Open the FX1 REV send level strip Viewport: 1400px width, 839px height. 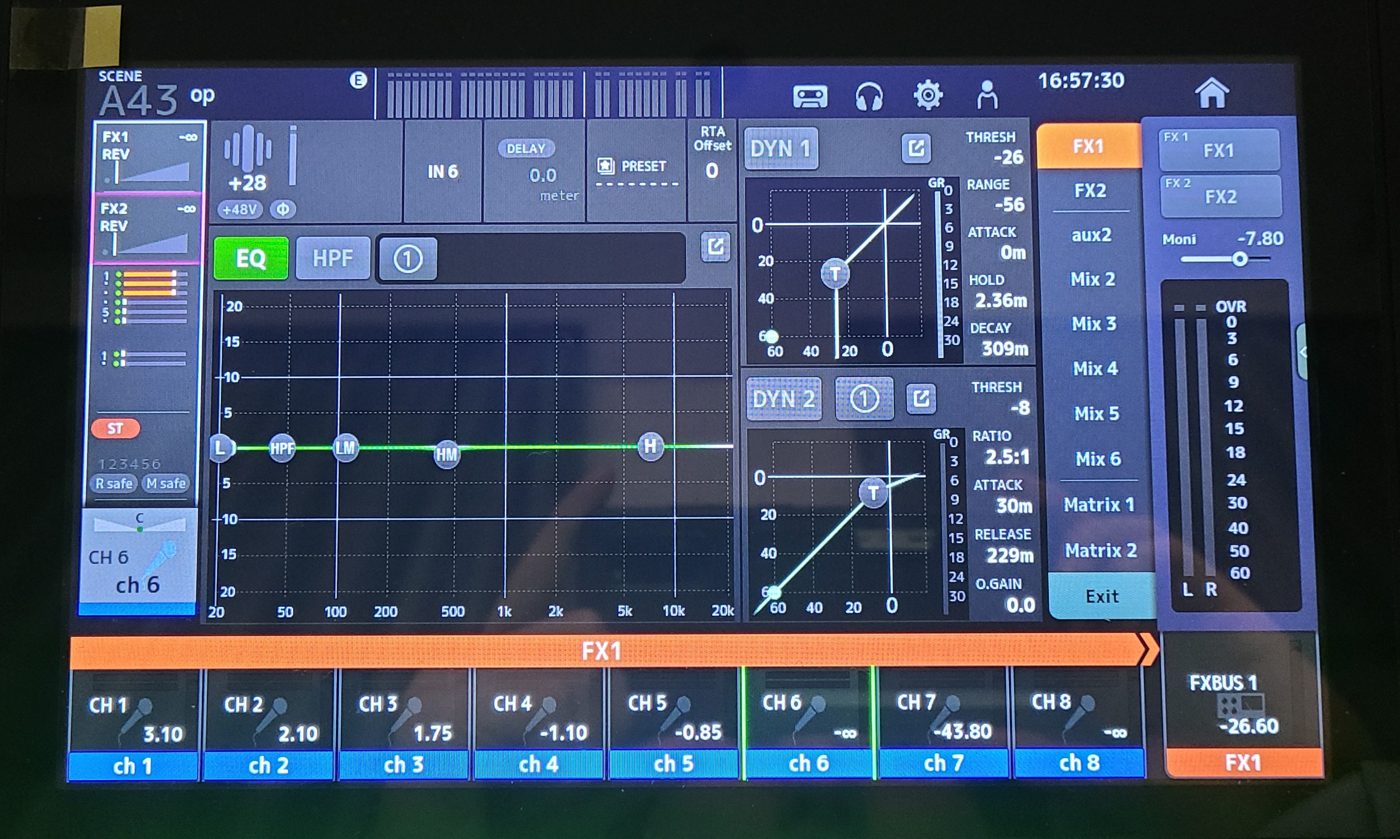pyautogui.click(x=148, y=156)
